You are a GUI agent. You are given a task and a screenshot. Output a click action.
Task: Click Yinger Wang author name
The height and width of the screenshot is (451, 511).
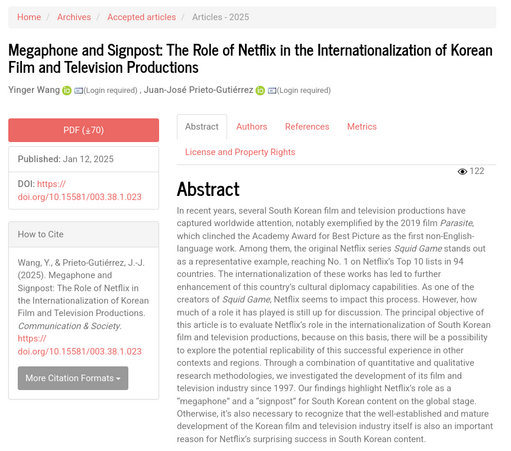[34, 90]
